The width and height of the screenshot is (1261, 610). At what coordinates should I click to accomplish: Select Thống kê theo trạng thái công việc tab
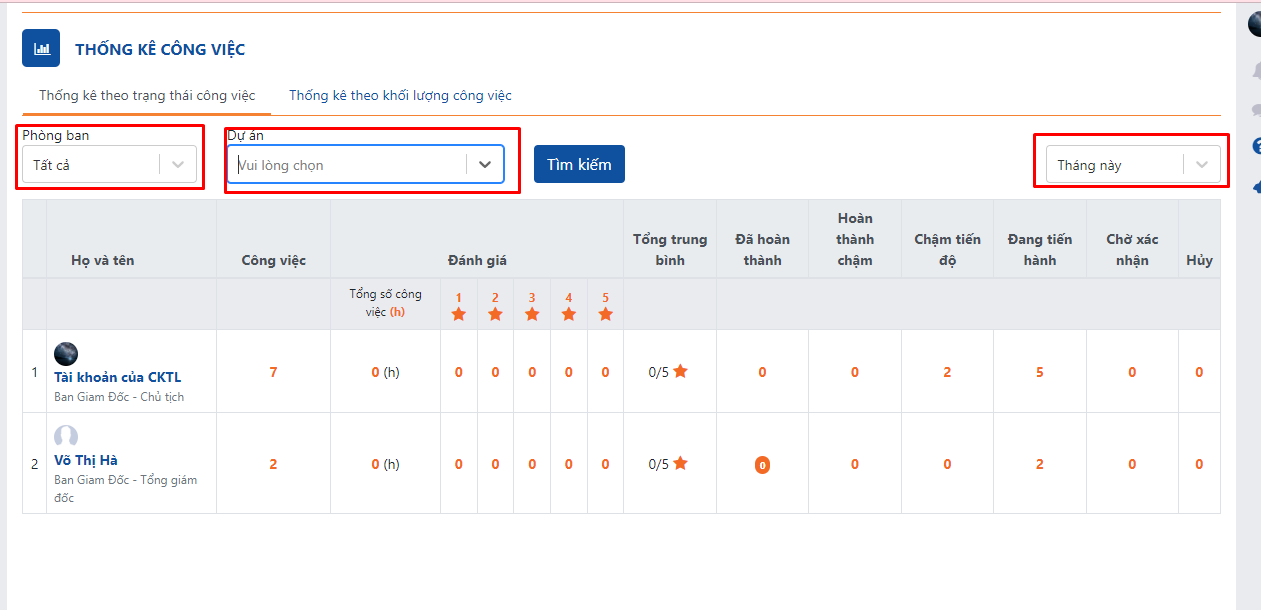point(147,96)
